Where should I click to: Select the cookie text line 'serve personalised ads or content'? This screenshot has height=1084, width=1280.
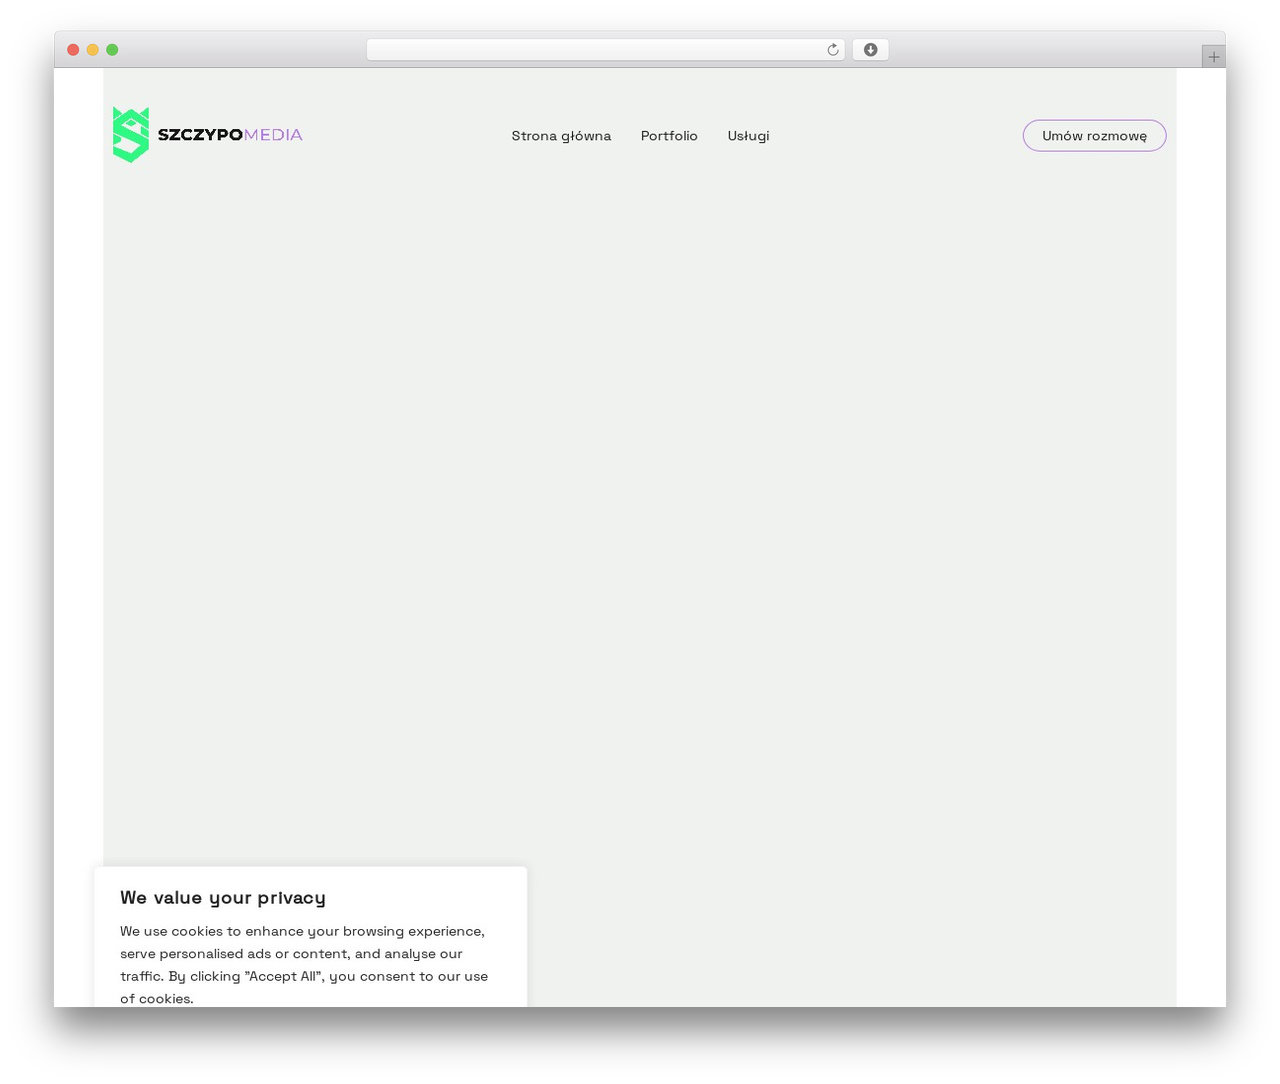click(234, 954)
